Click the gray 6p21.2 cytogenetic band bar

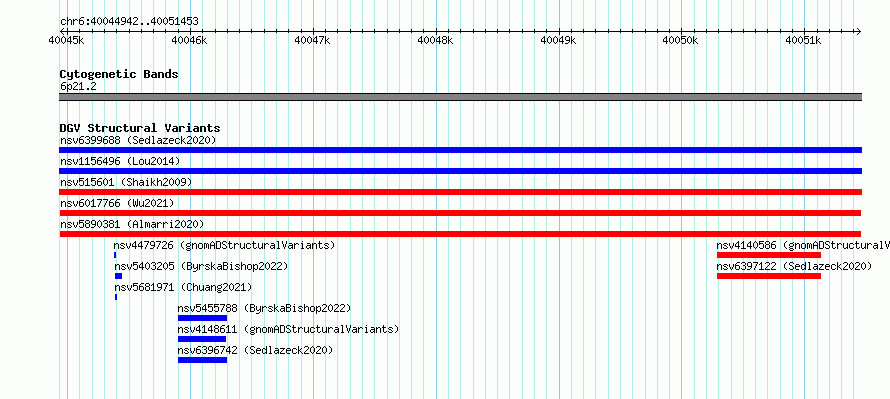(x=460, y=97)
